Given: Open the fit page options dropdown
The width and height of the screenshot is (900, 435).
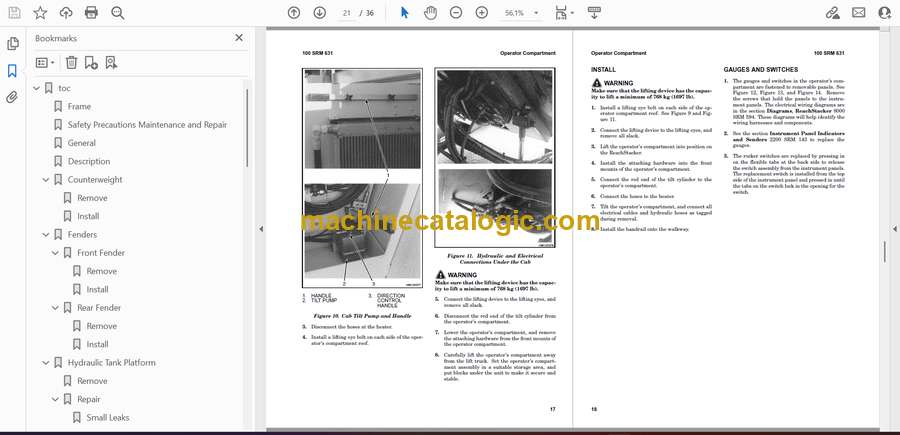Looking at the screenshot, I should (x=564, y=13).
